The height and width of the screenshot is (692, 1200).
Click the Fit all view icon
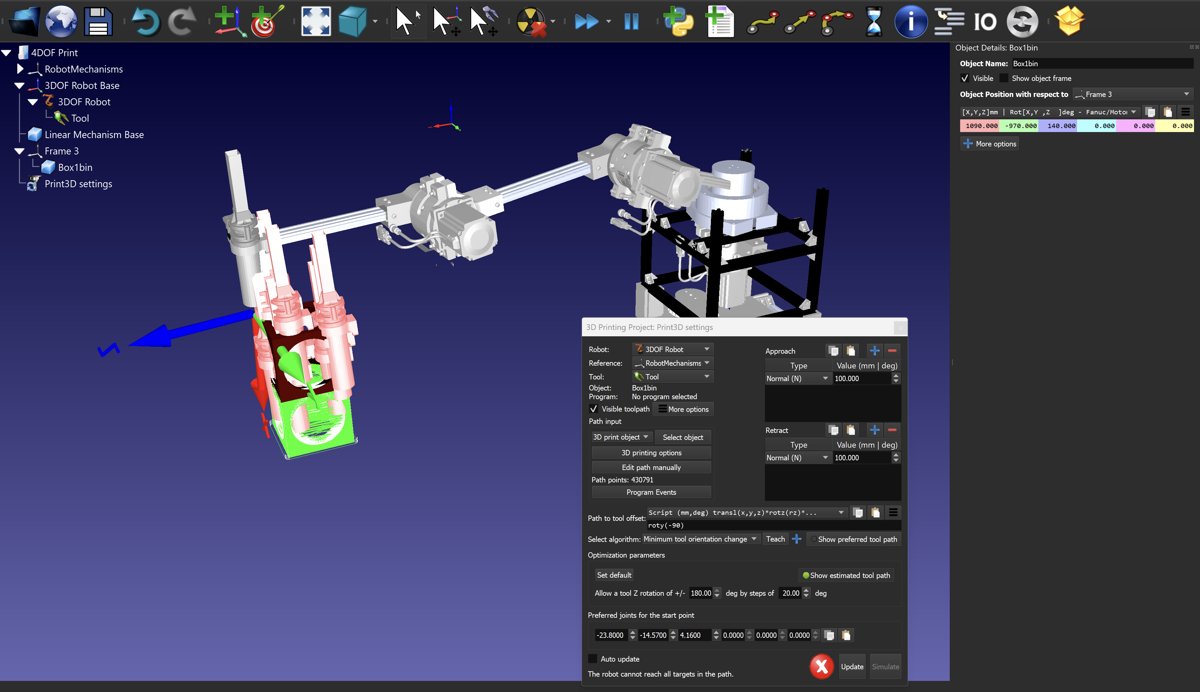pyautogui.click(x=316, y=21)
